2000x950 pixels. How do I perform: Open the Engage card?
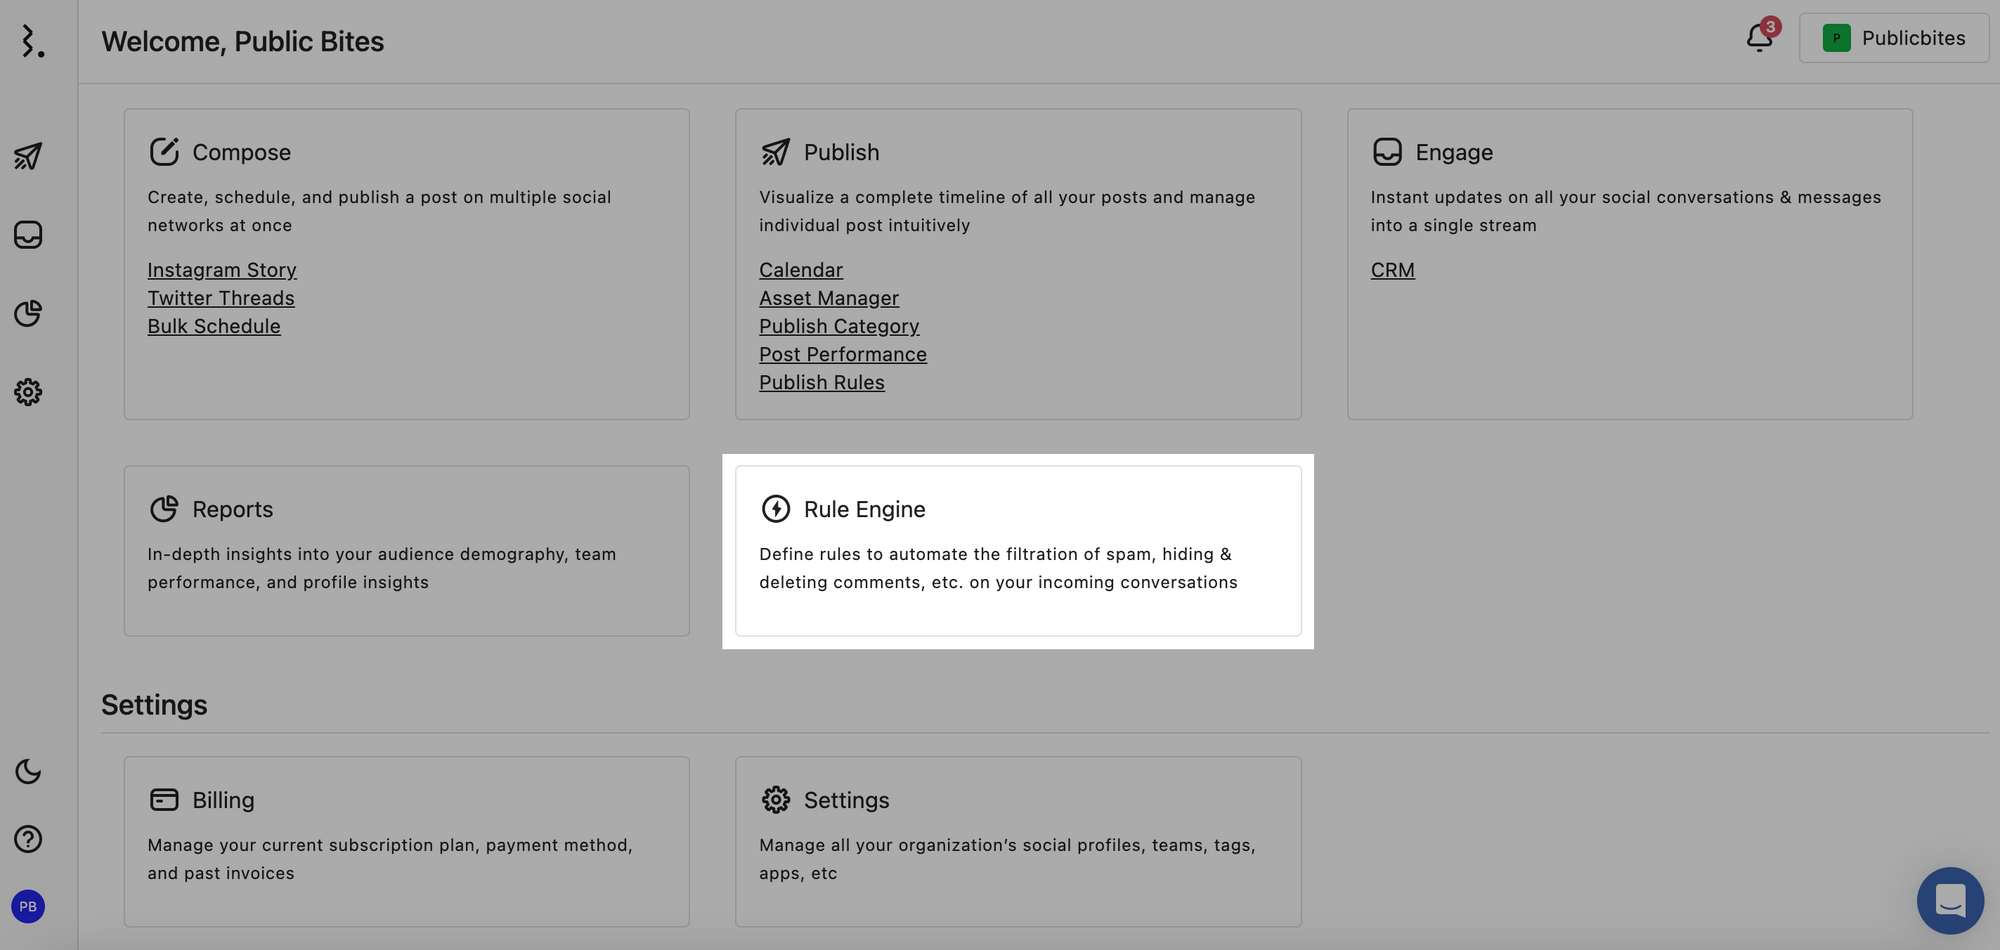pyautogui.click(x=1629, y=262)
